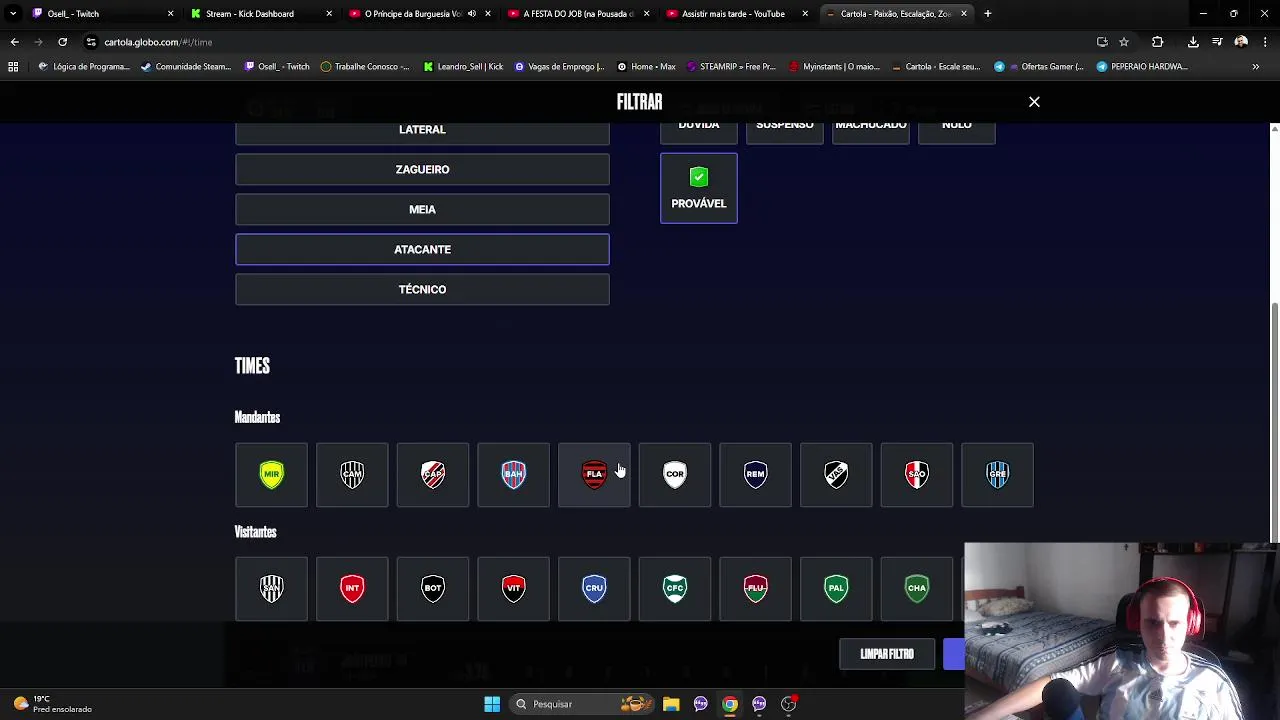
Task: Switch to Assistir mais tarde YouTube tab
Action: [x=737, y=14]
